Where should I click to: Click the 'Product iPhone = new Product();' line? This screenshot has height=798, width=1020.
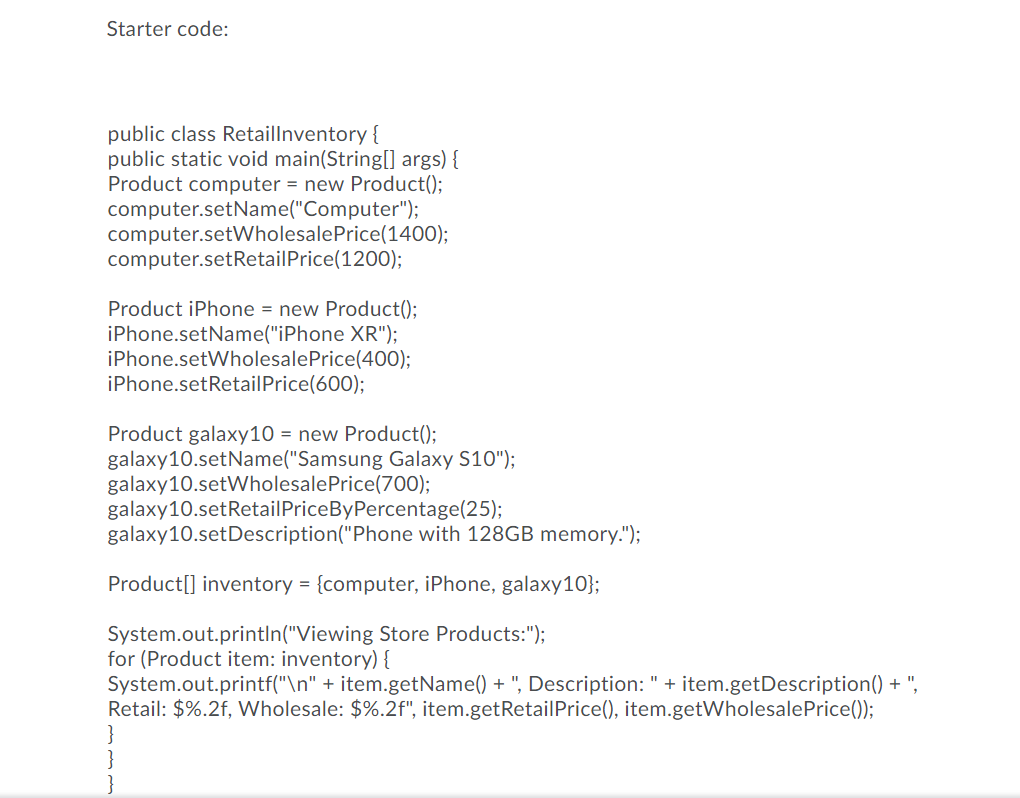(x=263, y=309)
